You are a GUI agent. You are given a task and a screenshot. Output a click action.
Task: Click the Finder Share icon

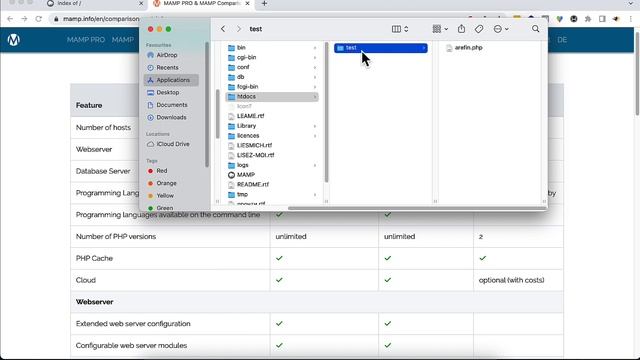point(461,29)
